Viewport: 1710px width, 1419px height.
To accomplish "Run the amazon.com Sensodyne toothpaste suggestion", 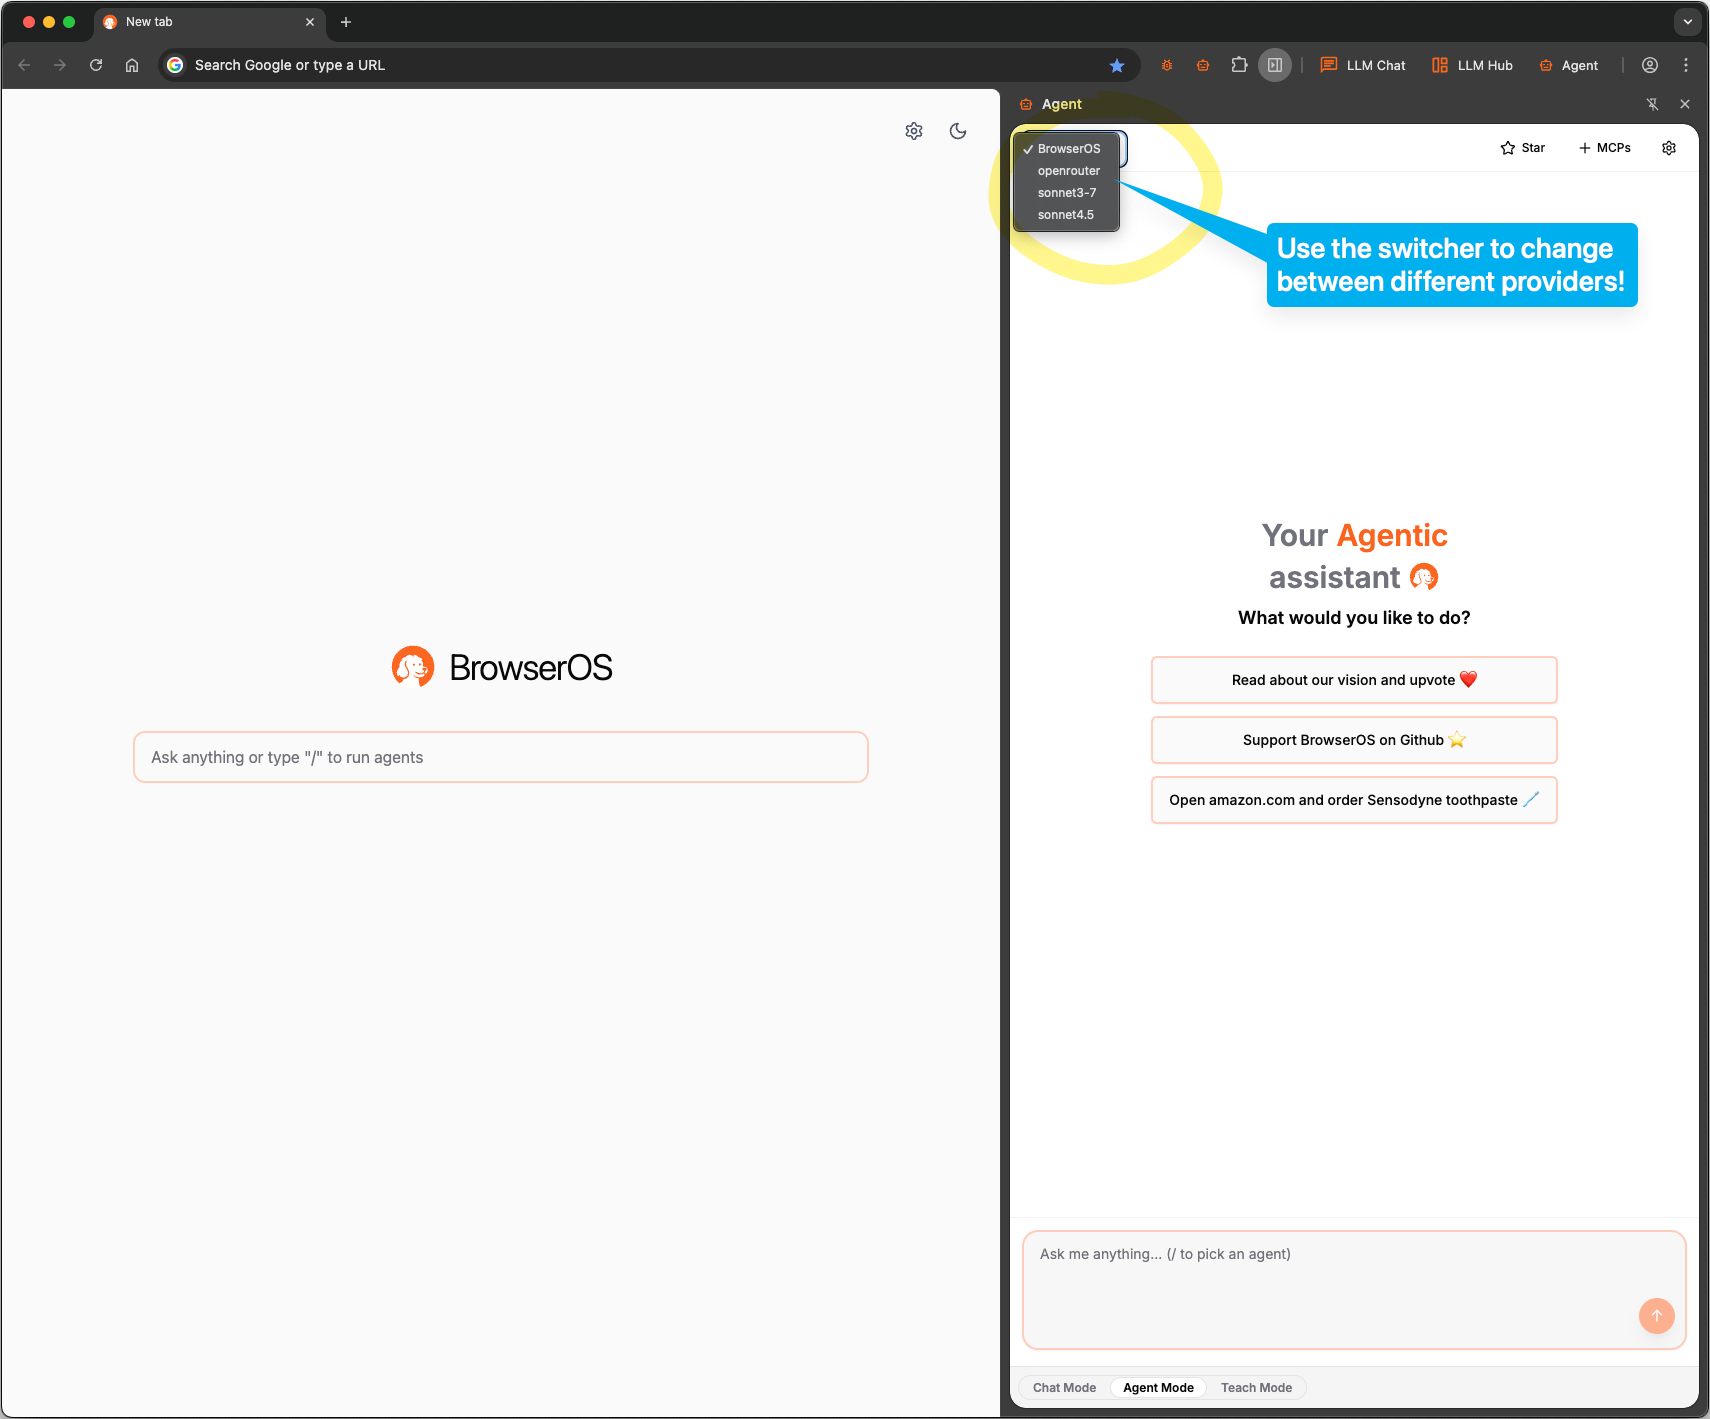I will [x=1354, y=800].
